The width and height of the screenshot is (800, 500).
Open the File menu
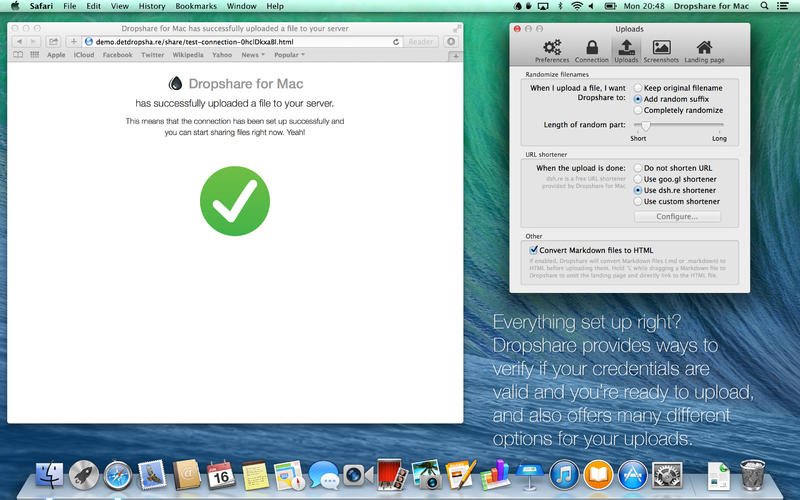coord(70,6)
